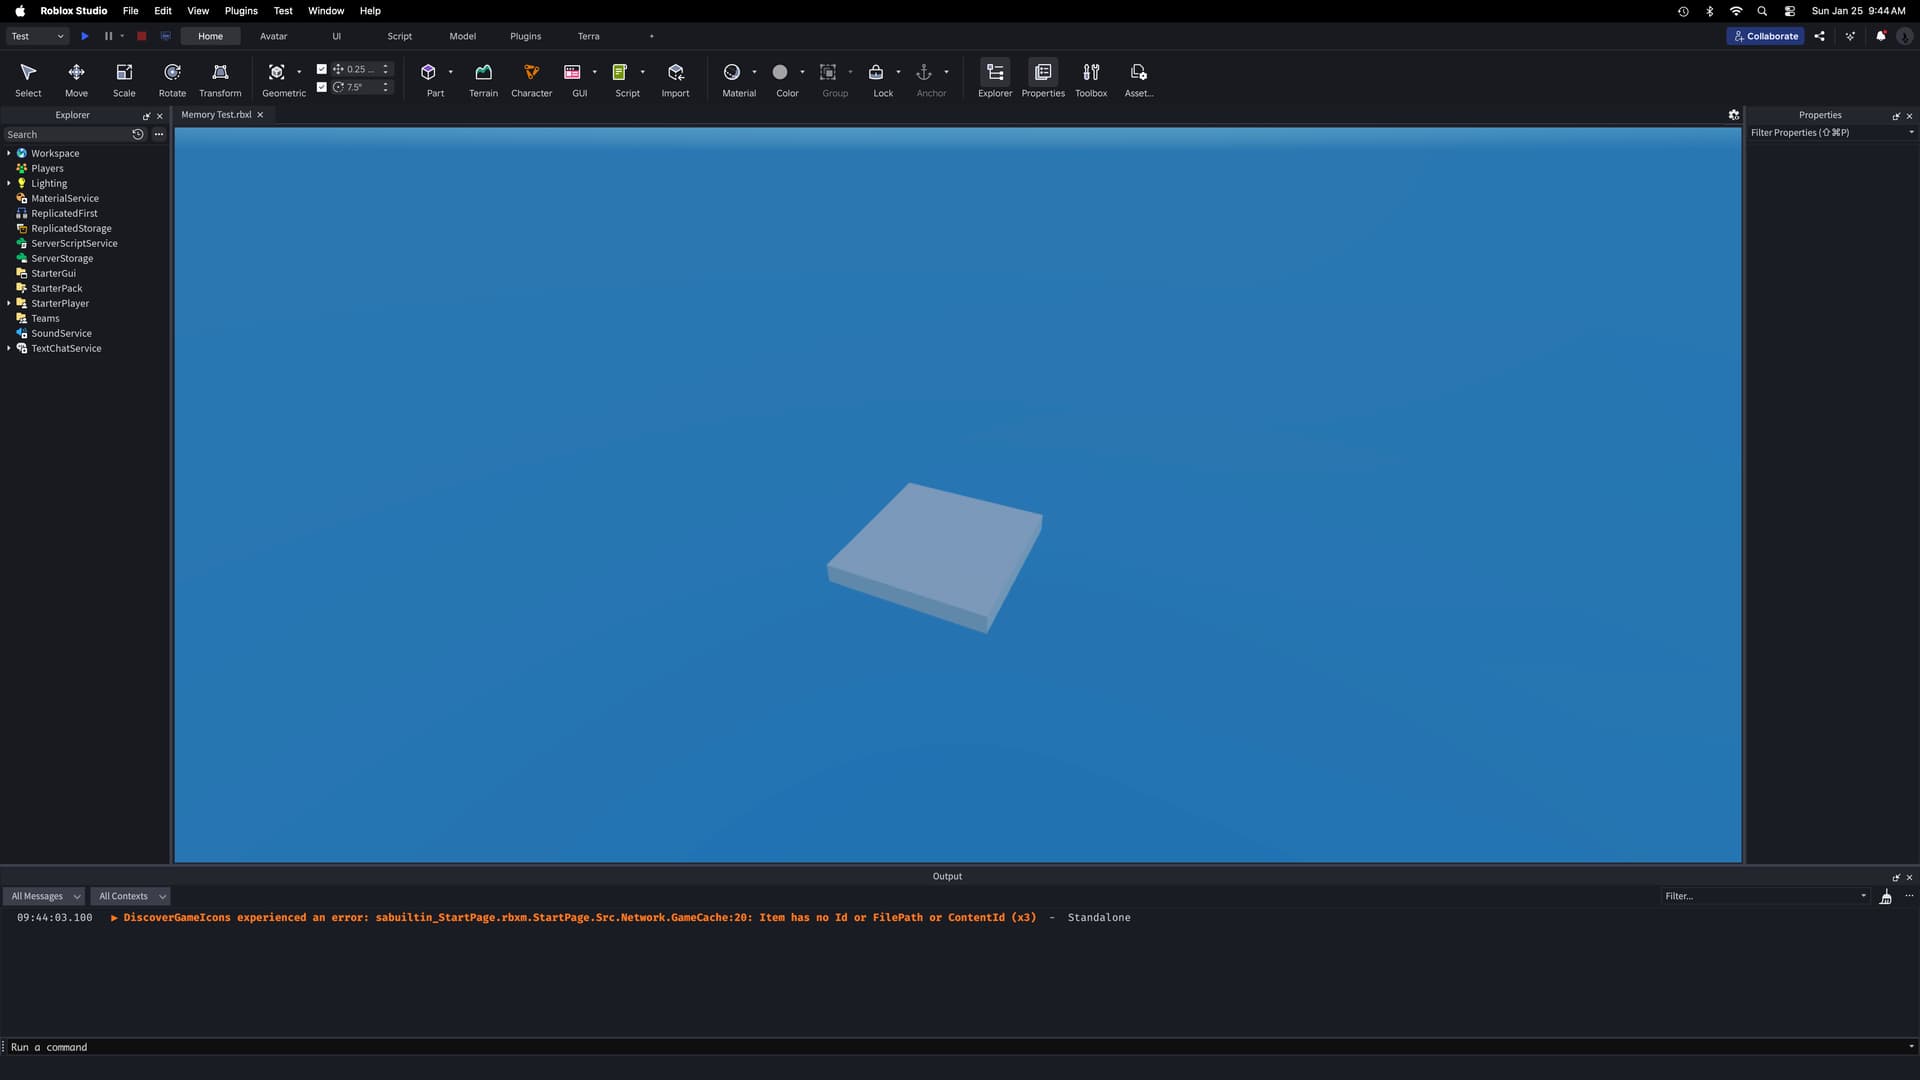The height and width of the screenshot is (1080, 1920).
Task: Activate the Scale tool
Action: pyautogui.click(x=124, y=79)
